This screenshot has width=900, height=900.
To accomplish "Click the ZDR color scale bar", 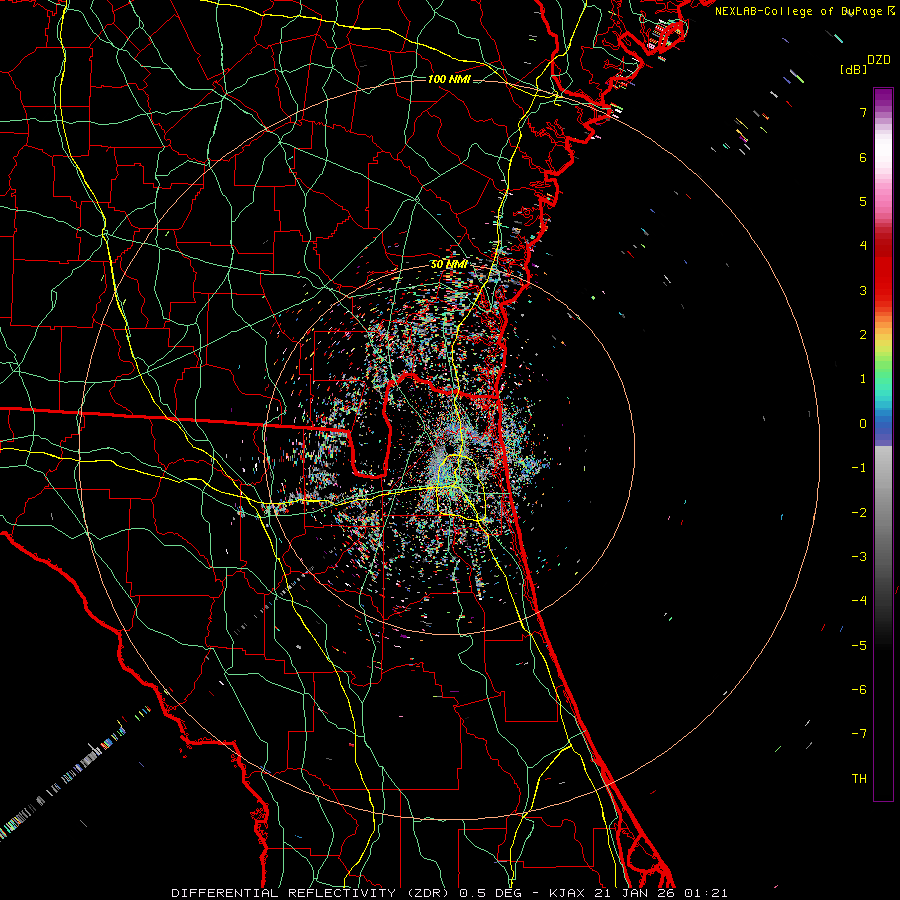I will (x=883, y=444).
